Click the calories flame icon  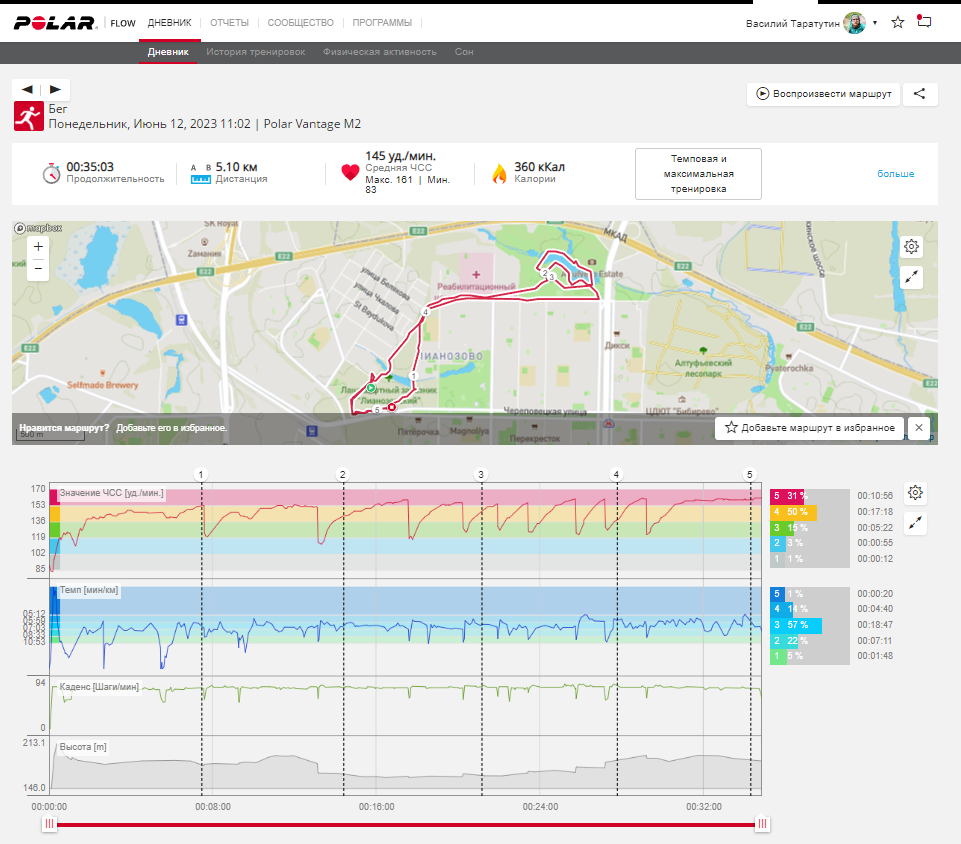tap(499, 173)
